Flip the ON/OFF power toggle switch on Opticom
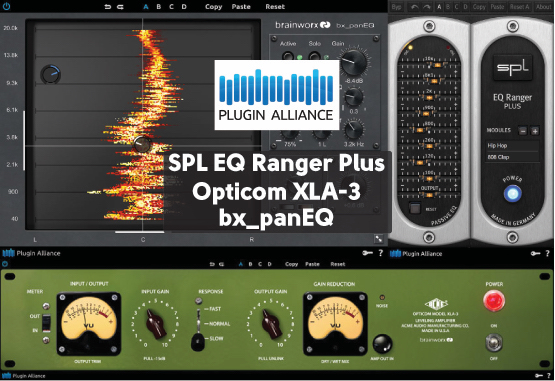The image size is (555, 381). click(493, 342)
